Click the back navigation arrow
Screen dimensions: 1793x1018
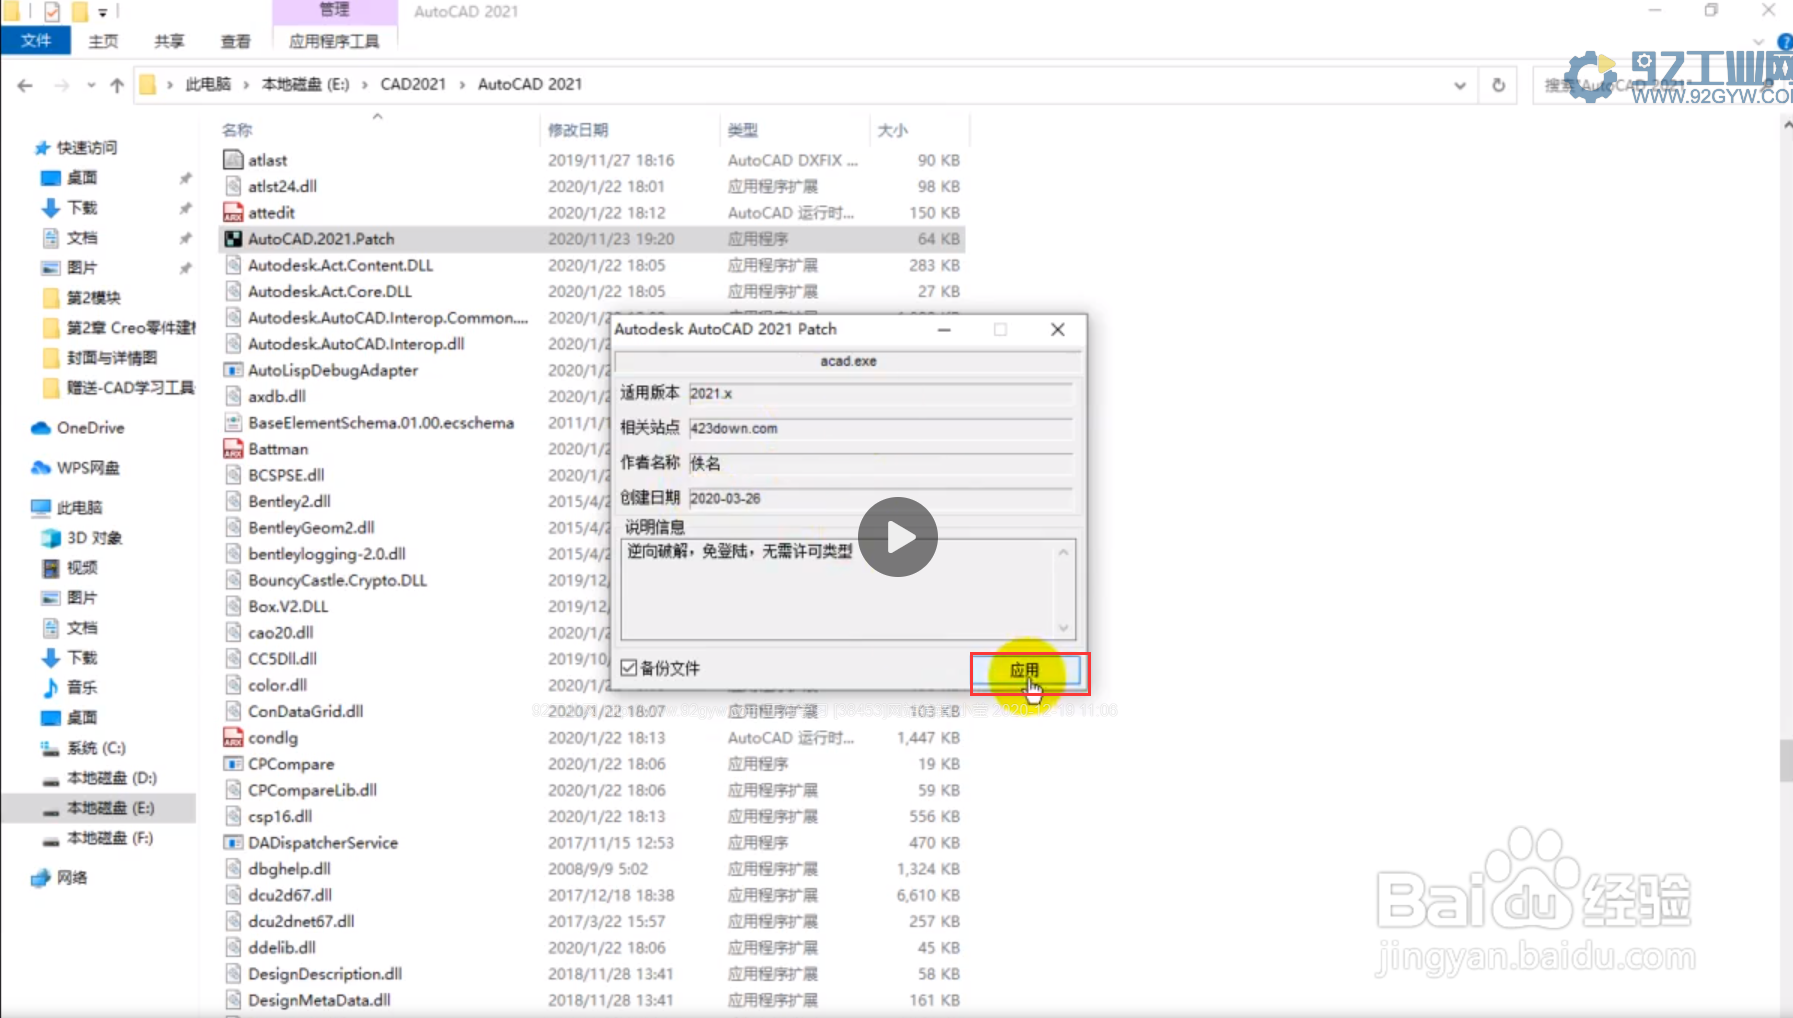tap(25, 85)
